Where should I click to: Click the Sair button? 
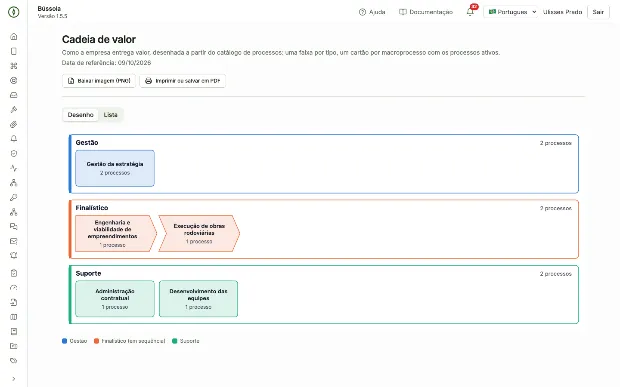(598, 12)
